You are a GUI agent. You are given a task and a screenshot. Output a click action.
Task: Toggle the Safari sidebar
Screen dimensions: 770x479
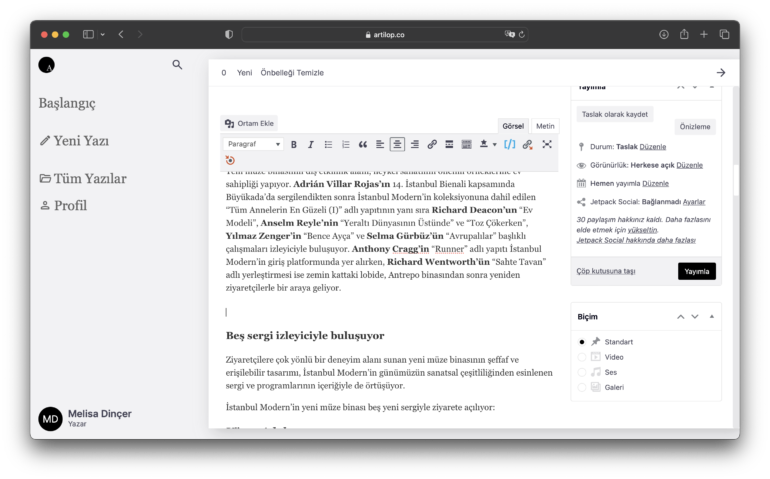(x=88, y=34)
